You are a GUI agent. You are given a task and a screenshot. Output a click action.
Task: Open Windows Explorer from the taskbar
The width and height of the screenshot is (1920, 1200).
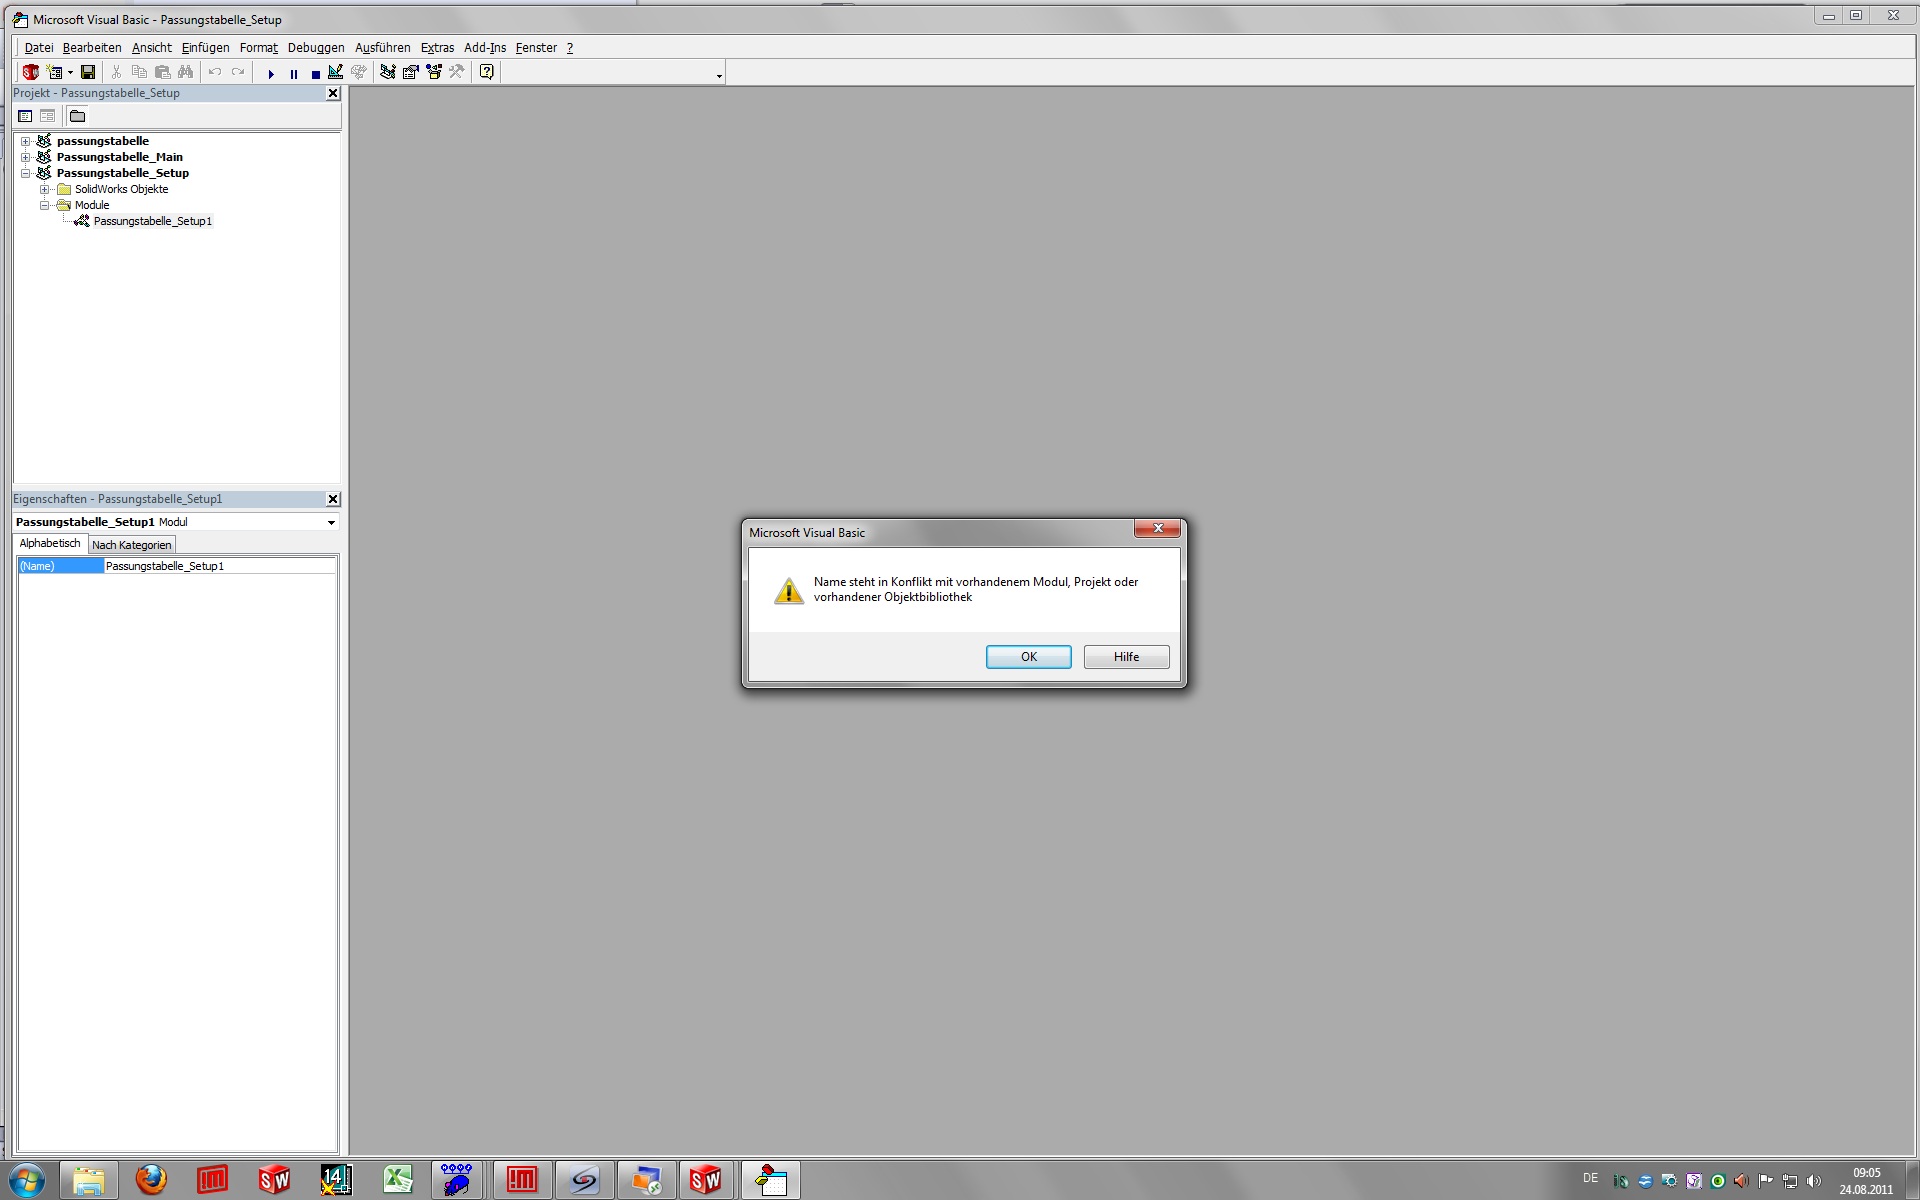pyautogui.click(x=89, y=1180)
